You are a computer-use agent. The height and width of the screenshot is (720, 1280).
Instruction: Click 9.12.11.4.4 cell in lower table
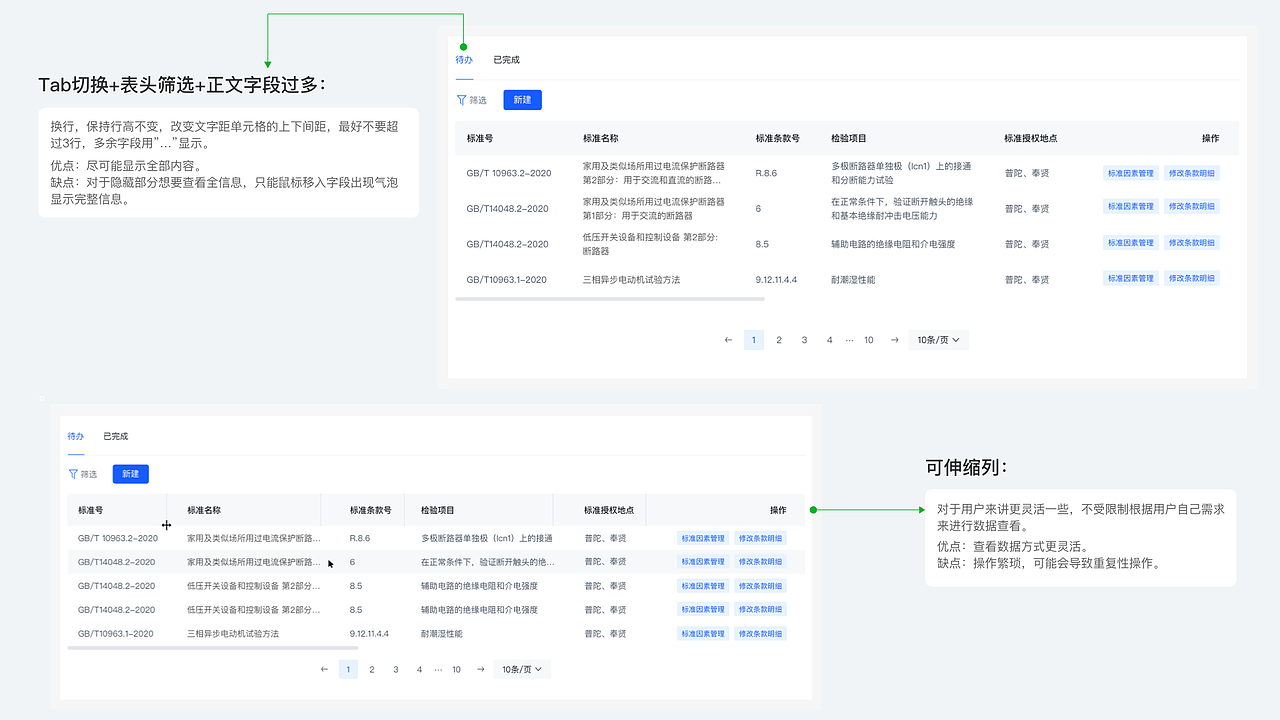[x=369, y=634]
